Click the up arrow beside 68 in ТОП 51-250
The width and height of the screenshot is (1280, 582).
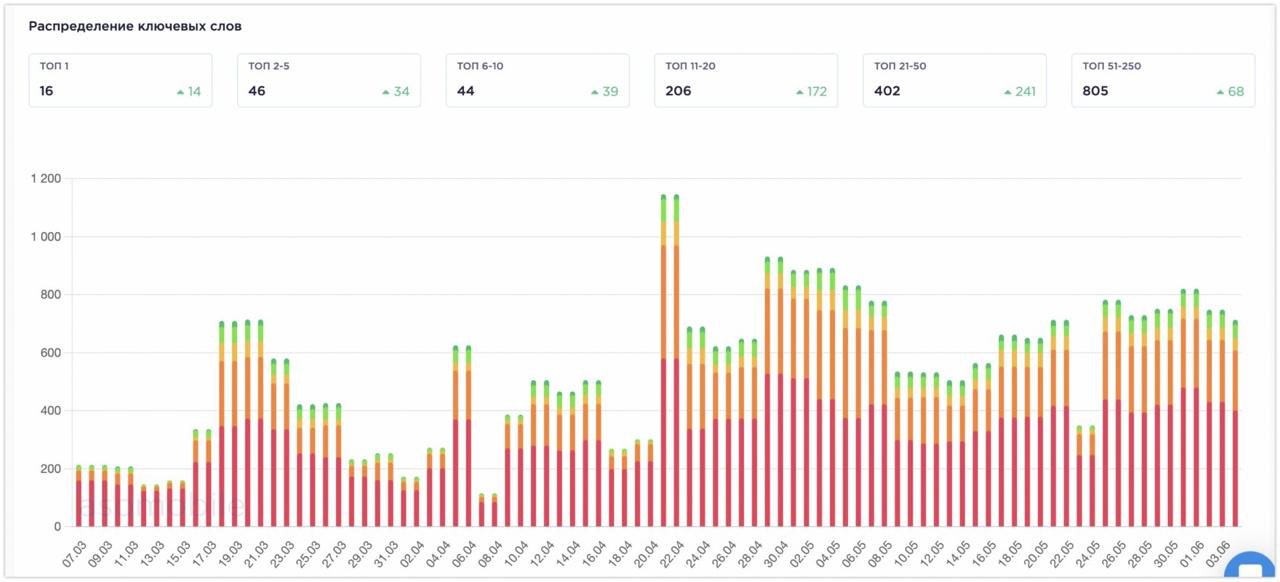point(1220,92)
